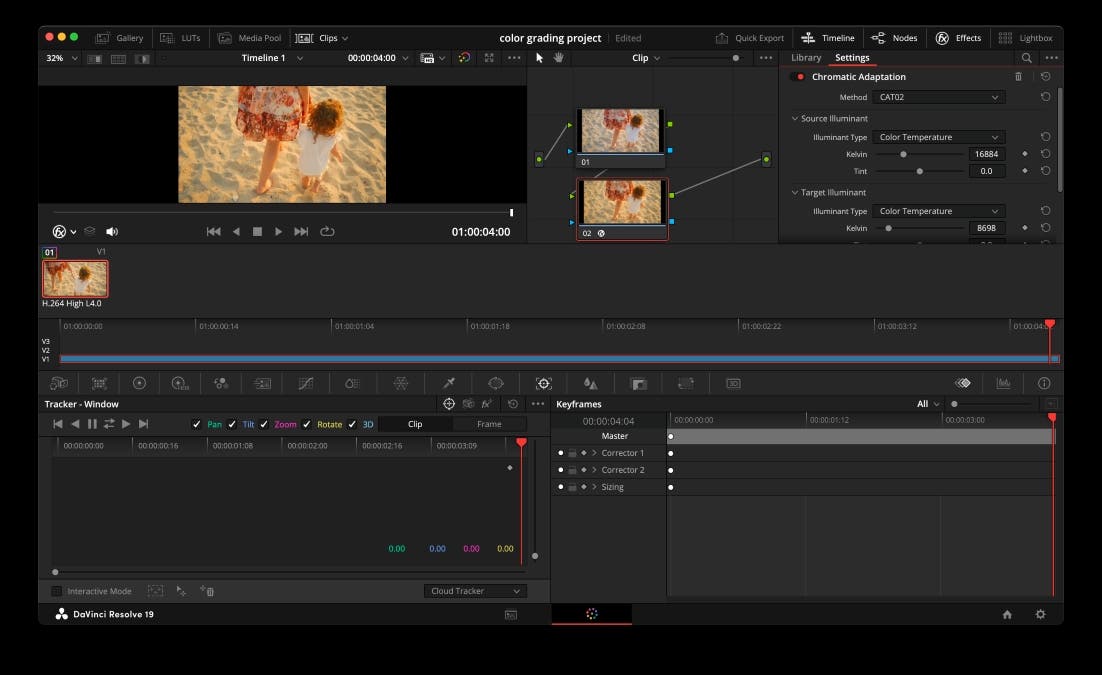Switch to the Library tab

coord(806,57)
